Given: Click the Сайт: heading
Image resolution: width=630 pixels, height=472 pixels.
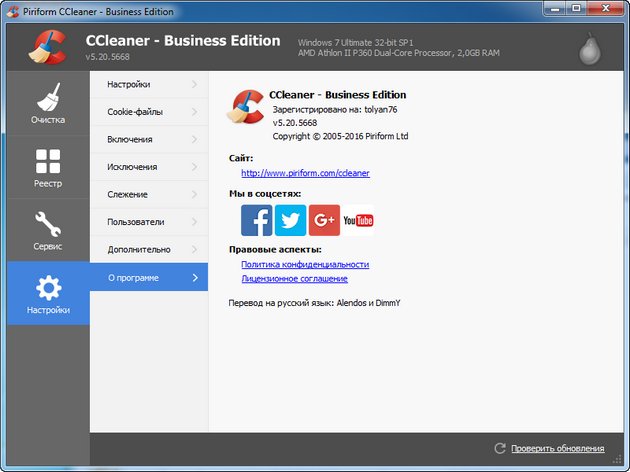Looking at the screenshot, I should click(241, 158).
